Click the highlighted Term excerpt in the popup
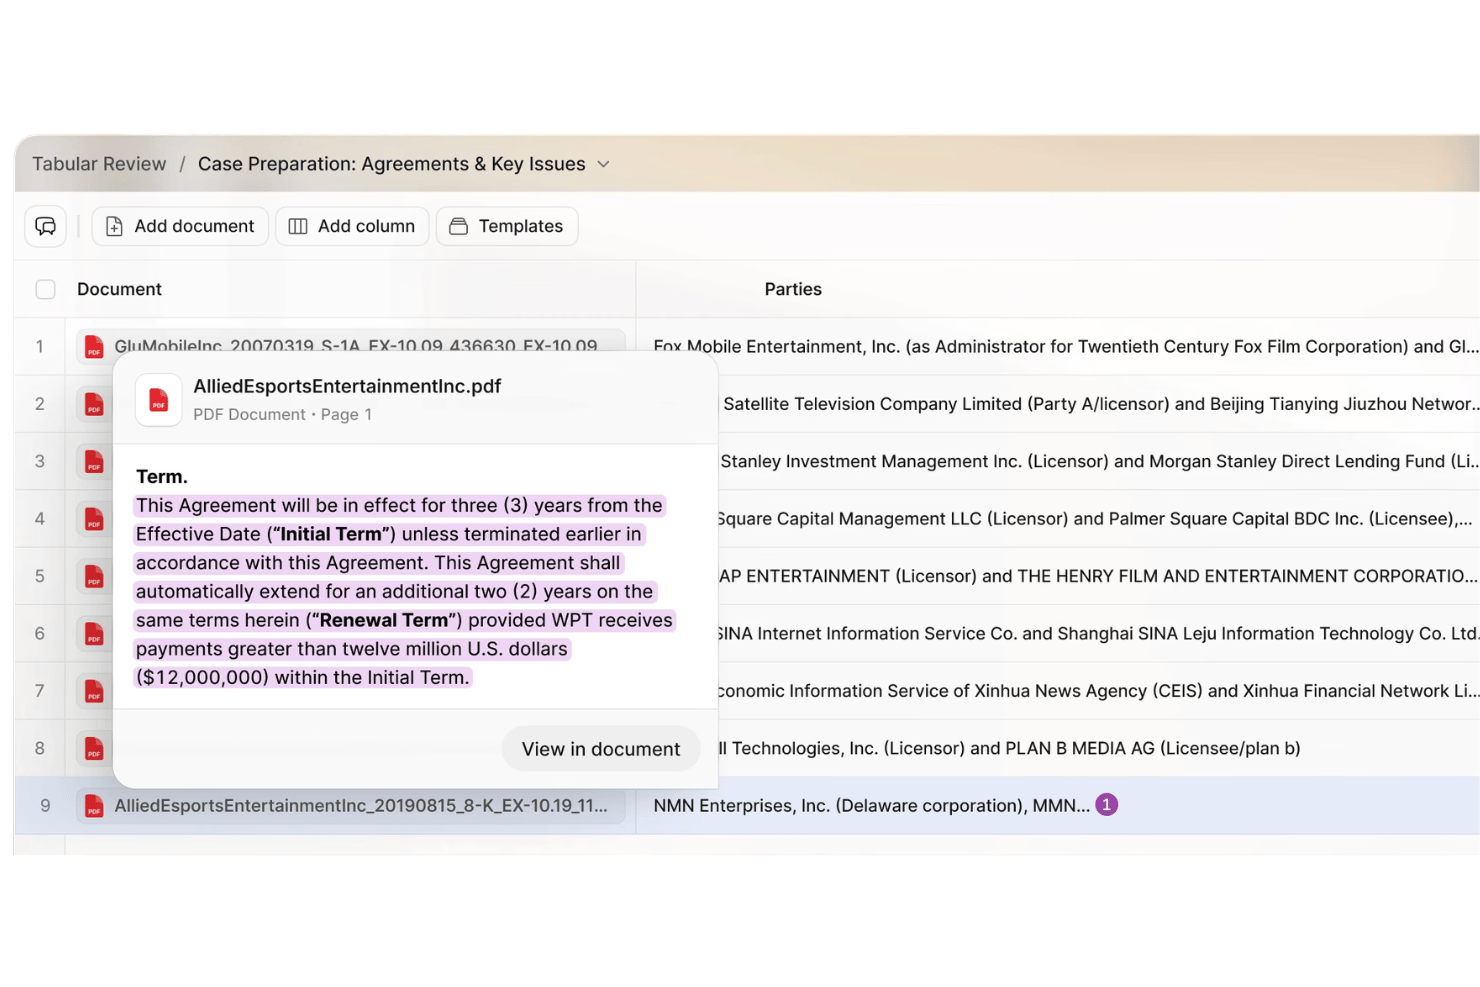This screenshot has height=987, width=1480. pos(404,591)
